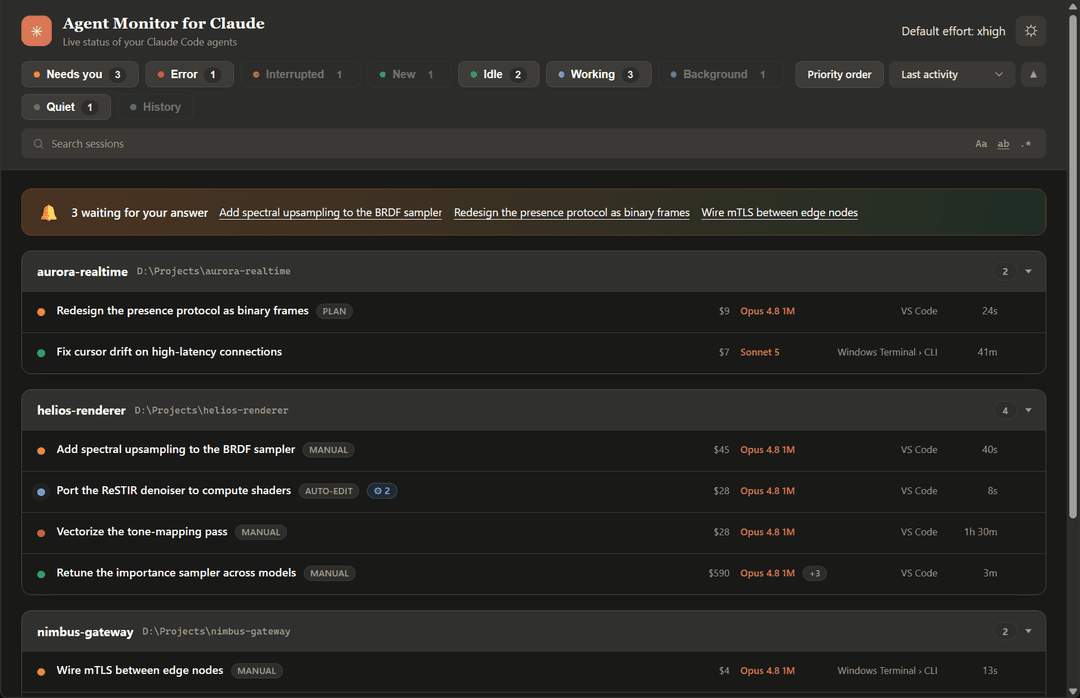Image resolution: width=1080 pixels, height=698 pixels.
Task: Click MANUAL badge on 'Wire mTLS between edge nodes'
Action: [x=256, y=671]
